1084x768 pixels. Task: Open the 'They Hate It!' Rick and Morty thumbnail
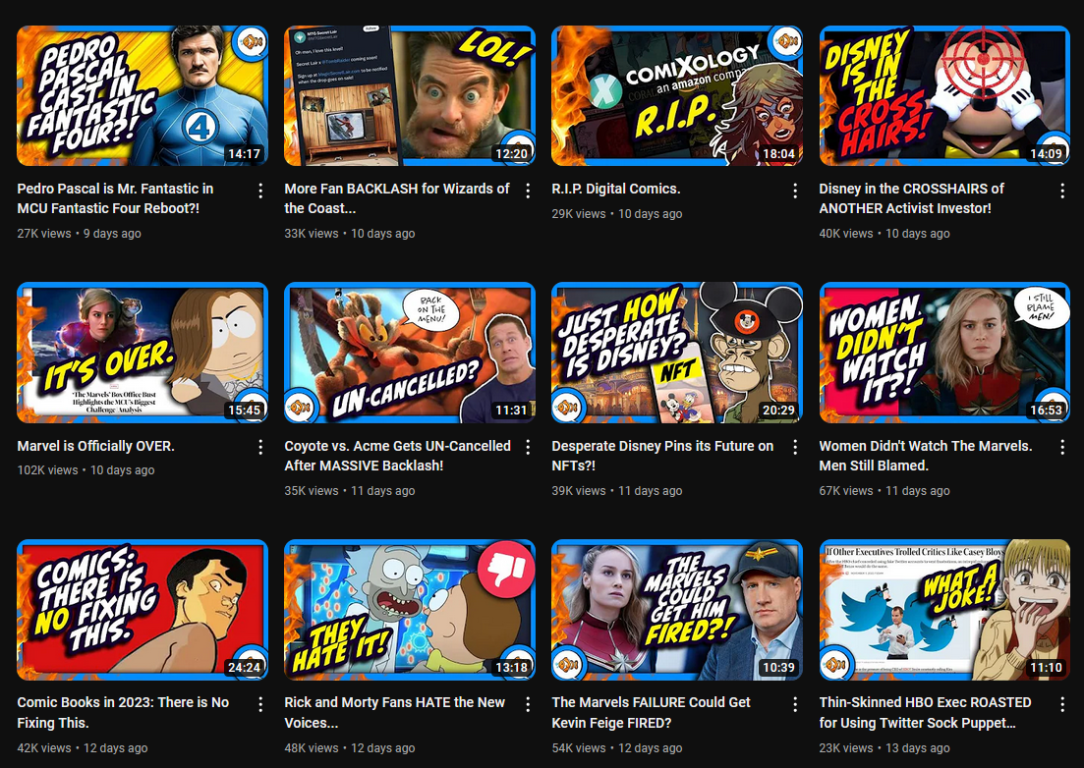409,610
